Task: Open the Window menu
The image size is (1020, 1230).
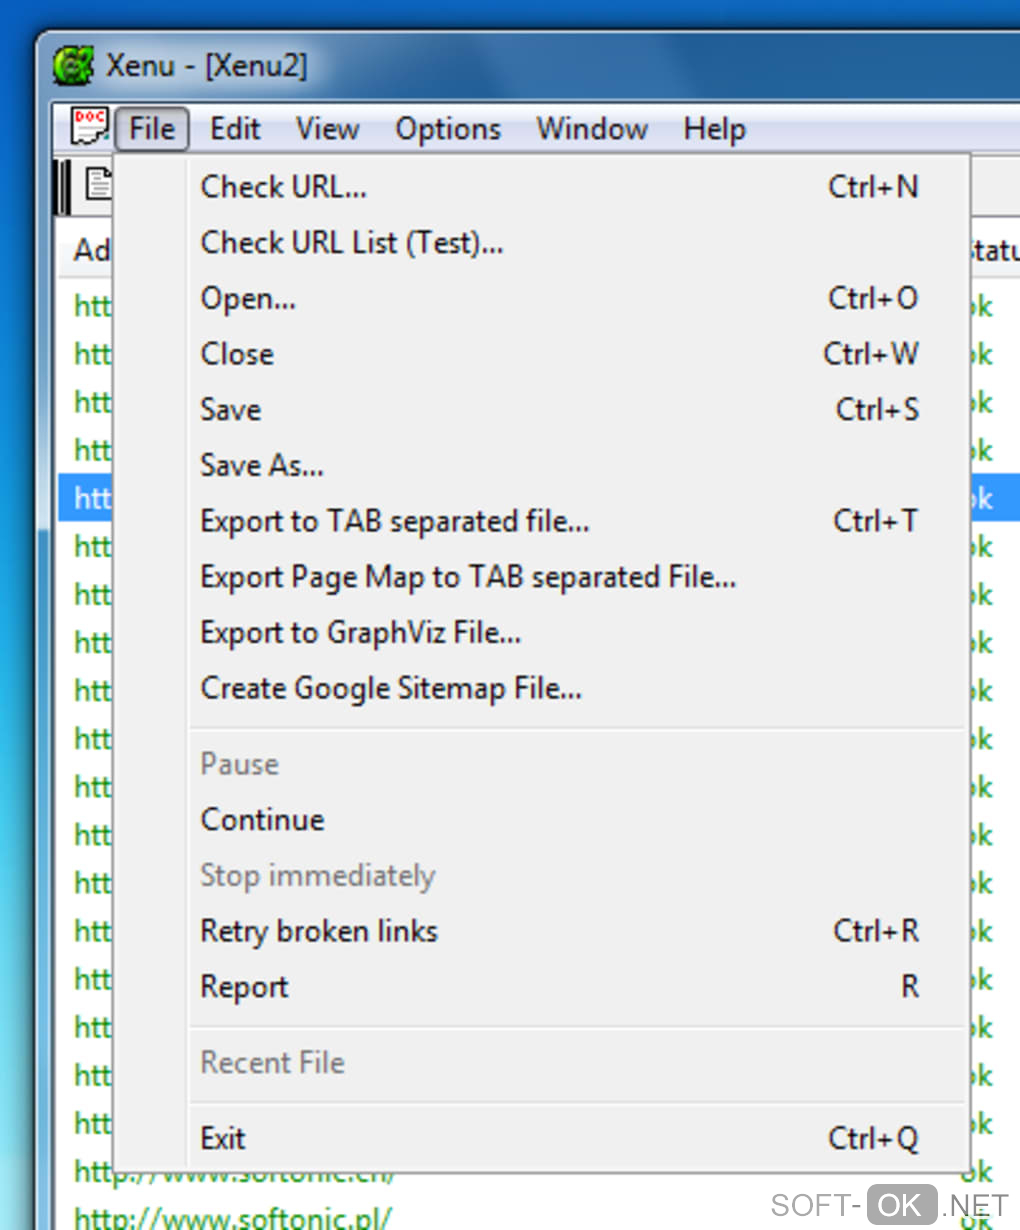Action: tap(592, 129)
